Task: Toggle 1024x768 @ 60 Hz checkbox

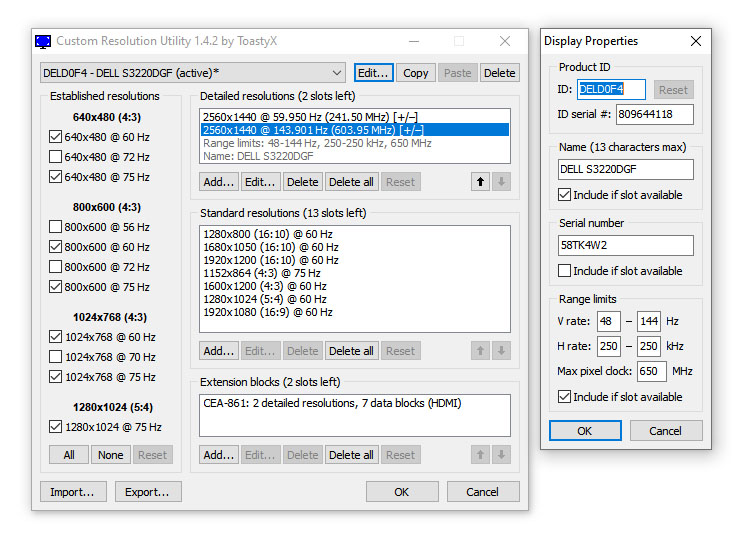Action: click(x=55, y=337)
